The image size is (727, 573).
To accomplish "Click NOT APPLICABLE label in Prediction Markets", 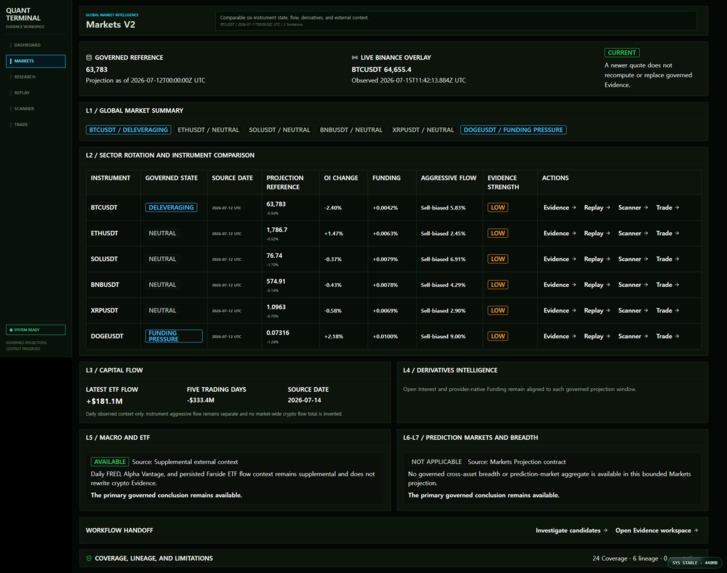I will point(436,462).
